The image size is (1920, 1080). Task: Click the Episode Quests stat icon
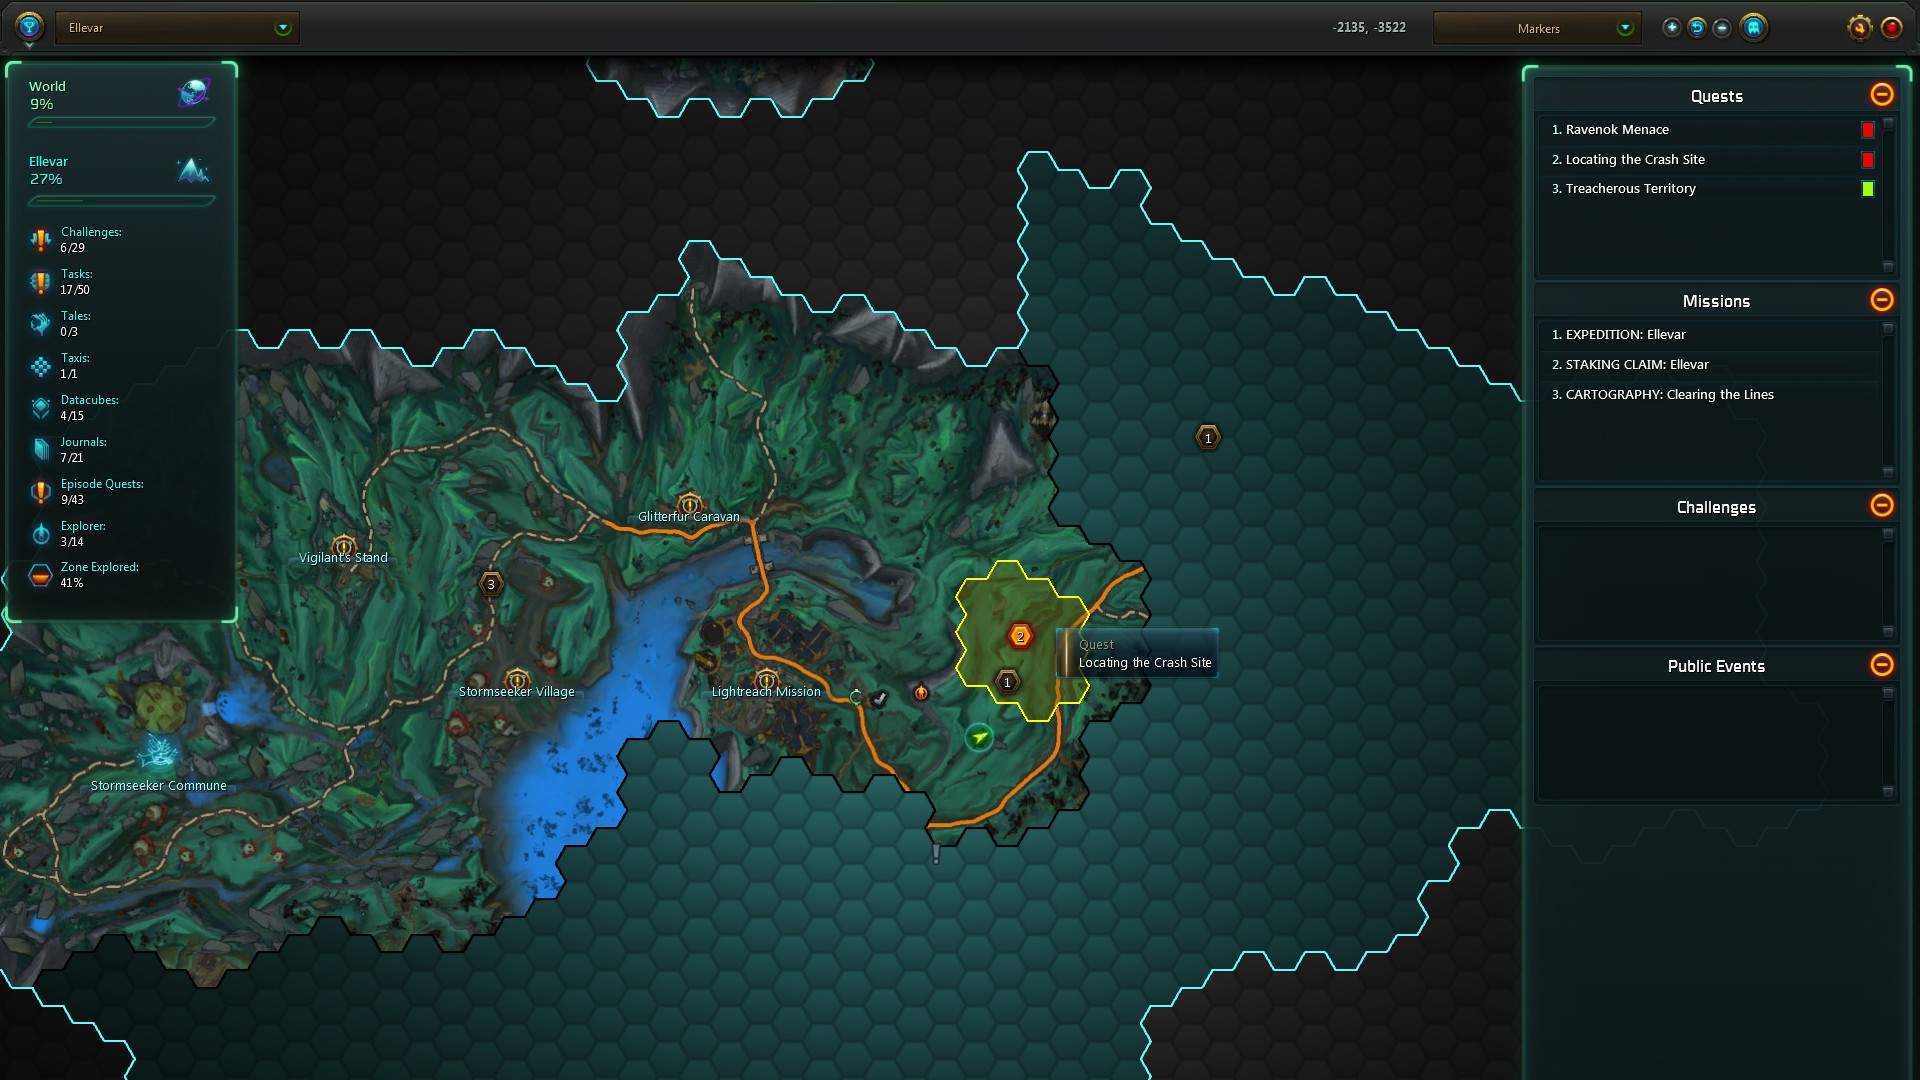point(40,492)
